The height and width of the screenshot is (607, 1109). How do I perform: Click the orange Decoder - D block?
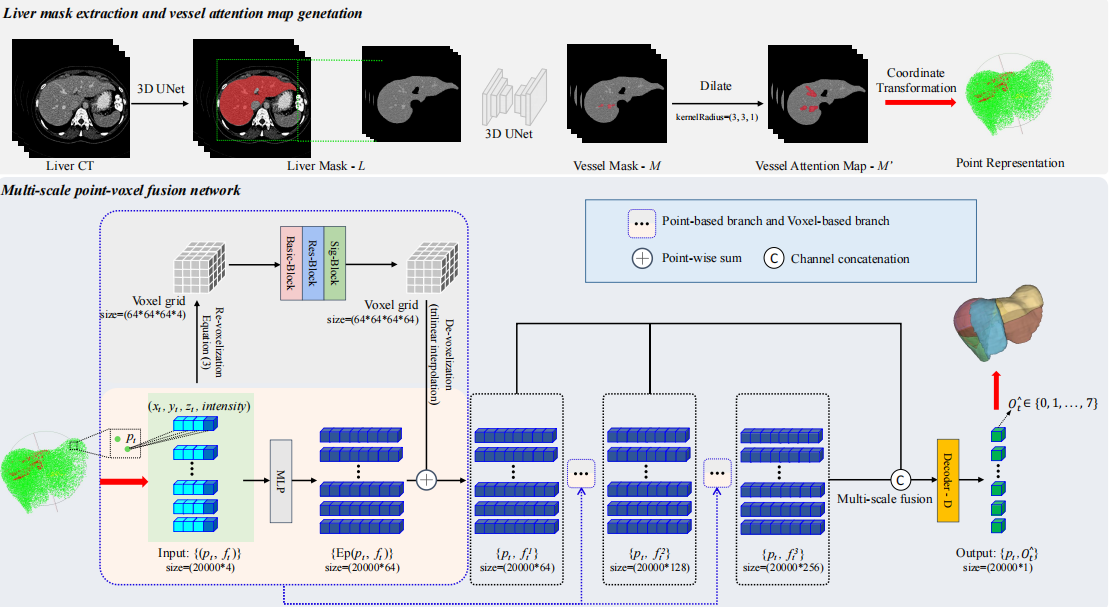tap(948, 480)
